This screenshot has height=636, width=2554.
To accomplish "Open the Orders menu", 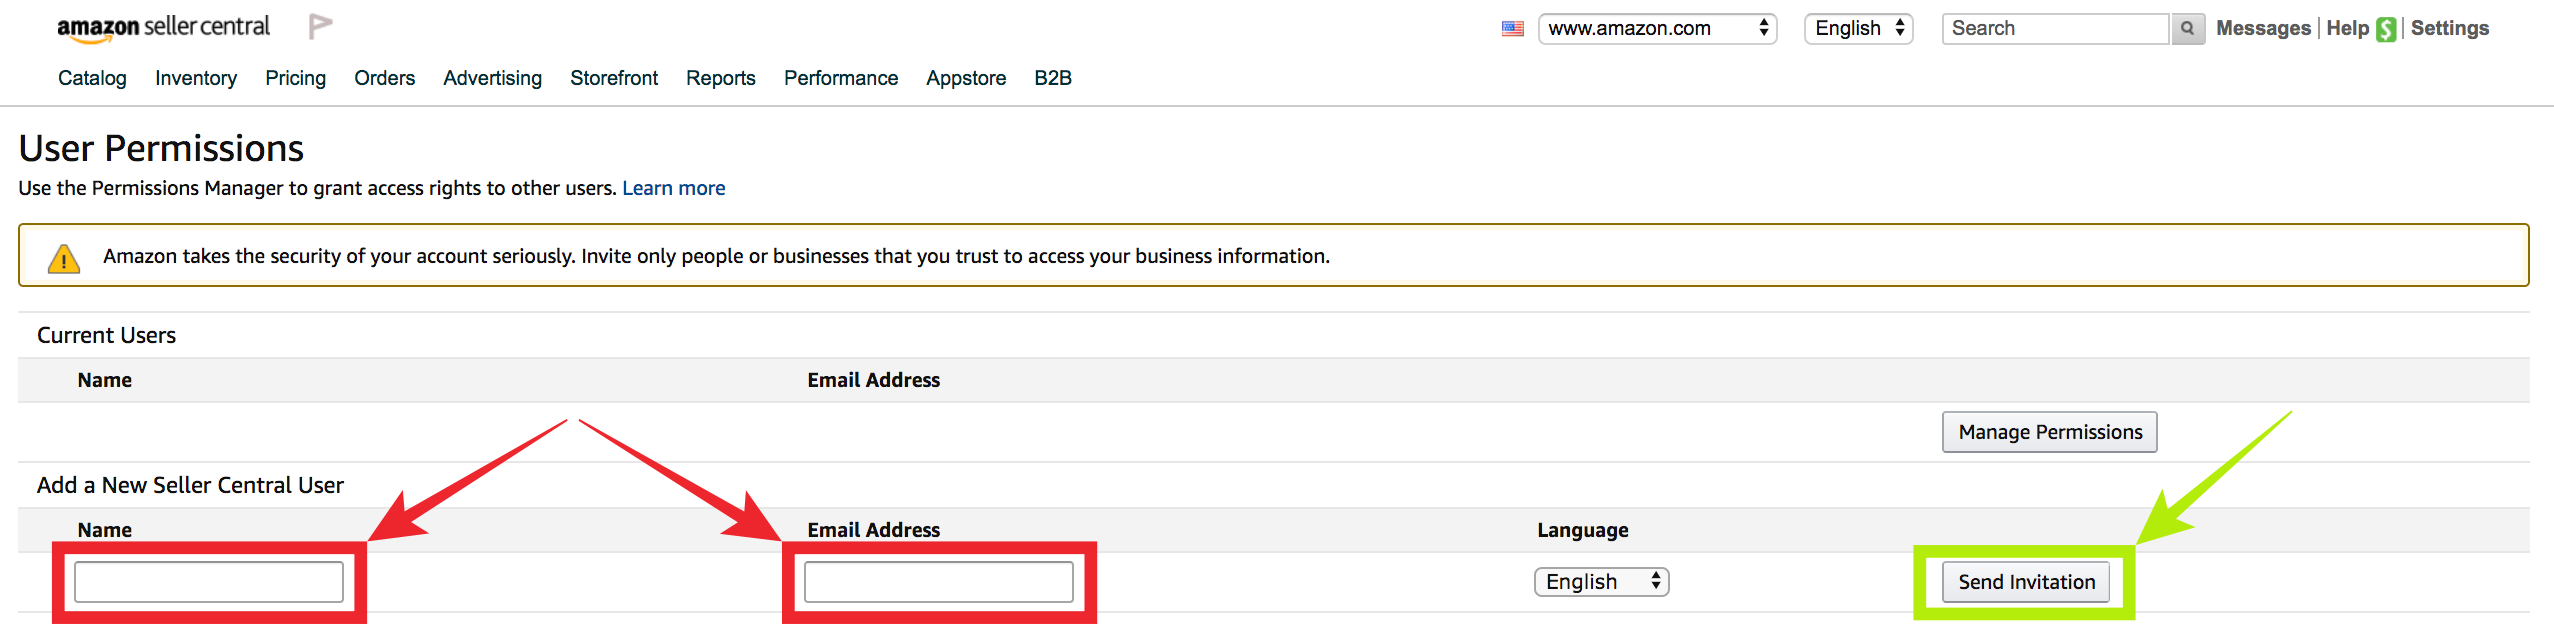I will pos(384,78).
